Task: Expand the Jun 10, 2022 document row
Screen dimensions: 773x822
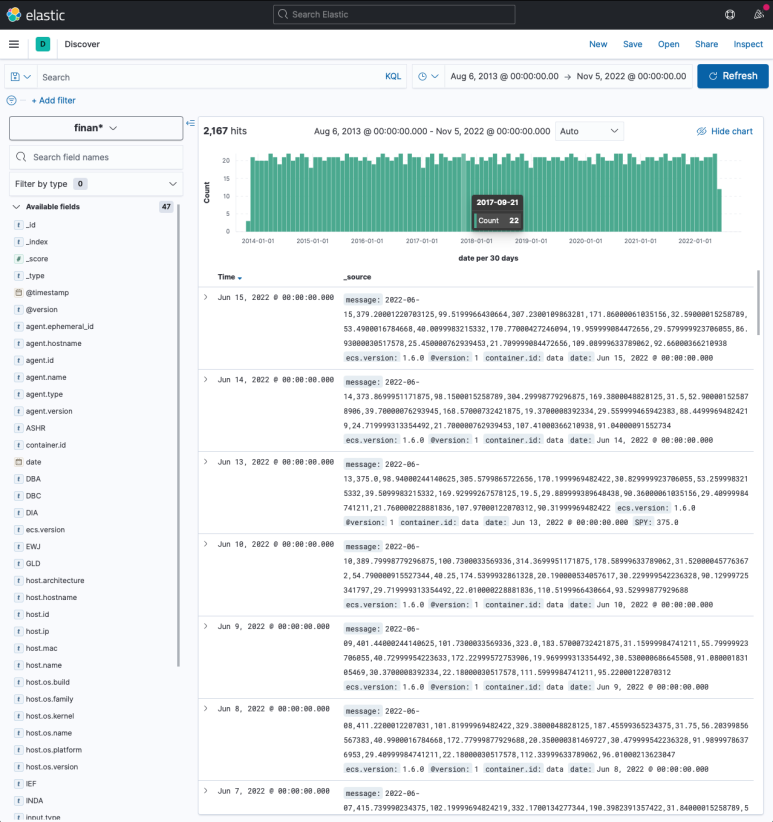Action: pos(206,544)
